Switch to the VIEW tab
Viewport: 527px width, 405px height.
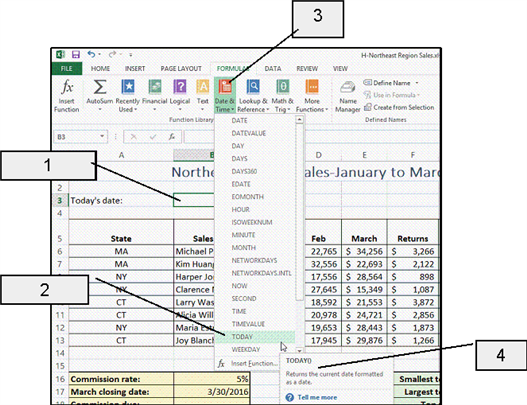point(340,69)
